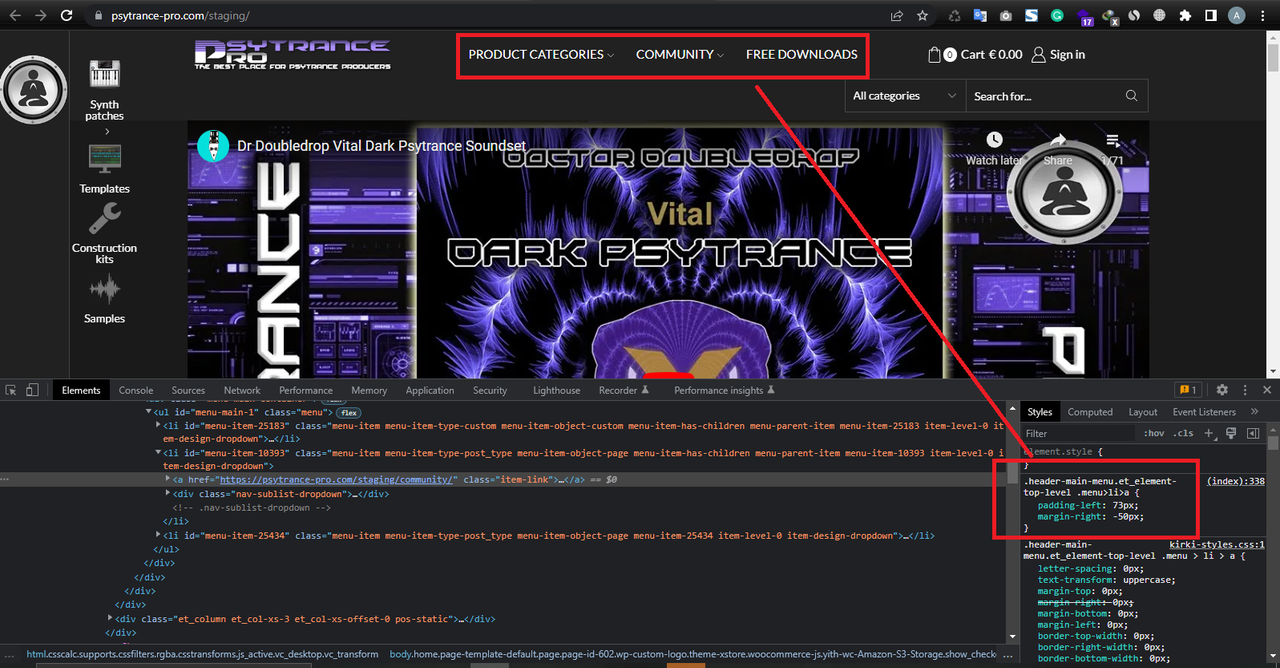This screenshot has width=1280, height=668.
Task: Switch to the Computed styles tab
Action: [x=1090, y=412]
